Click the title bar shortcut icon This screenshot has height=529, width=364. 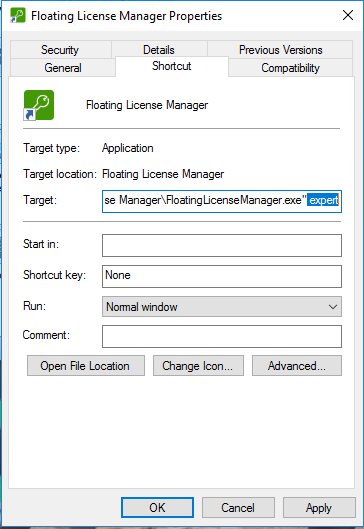point(18,16)
